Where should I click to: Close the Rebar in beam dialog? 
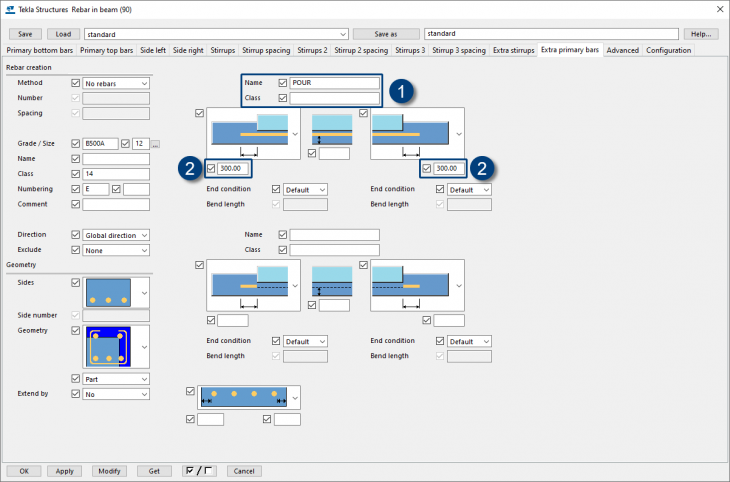coord(720,9)
